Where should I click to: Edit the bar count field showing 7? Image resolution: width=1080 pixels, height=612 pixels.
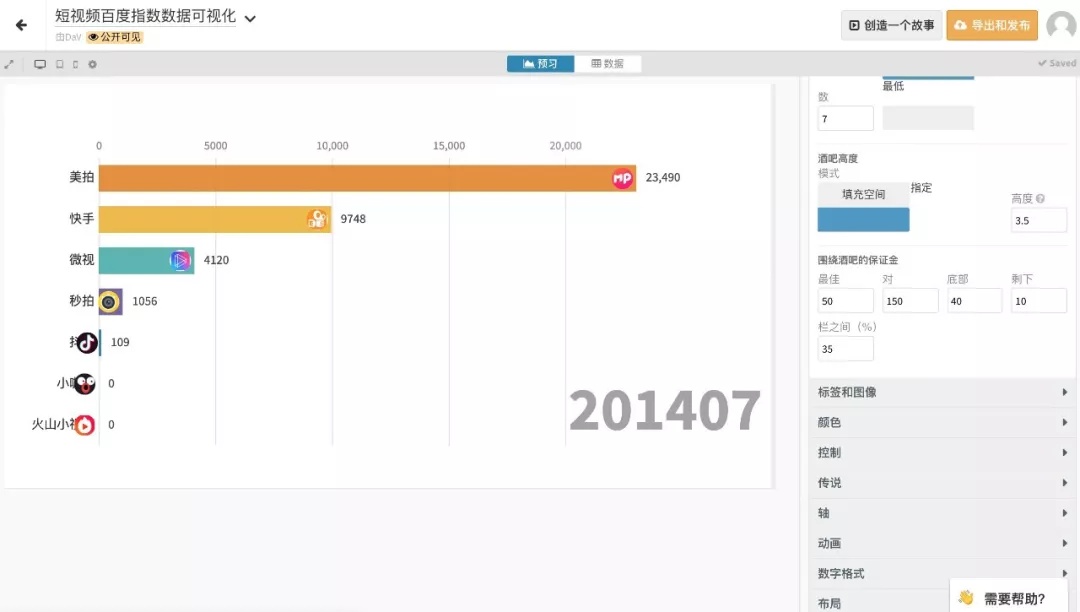pyautogui.click(x=845, y=118)
